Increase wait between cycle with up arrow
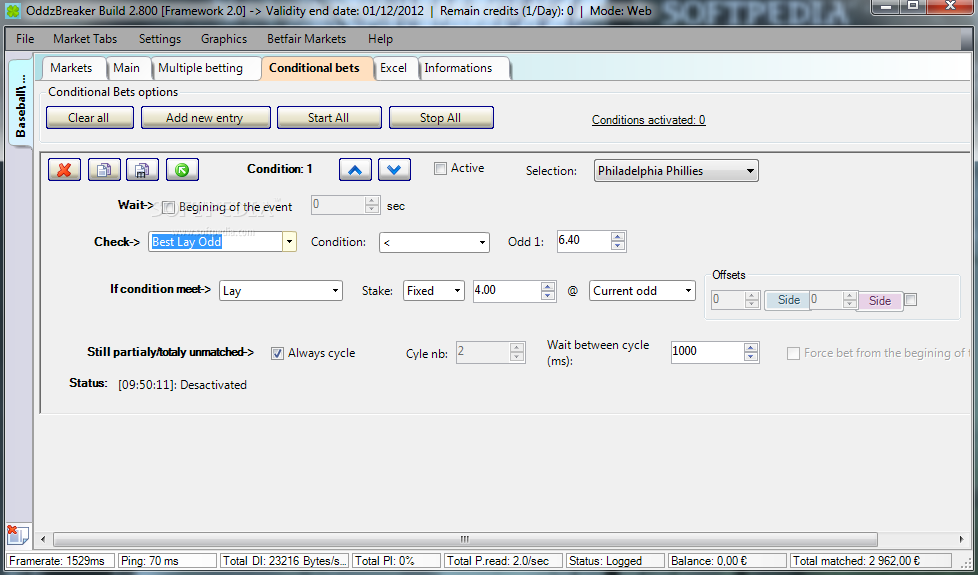 (752, 347)
